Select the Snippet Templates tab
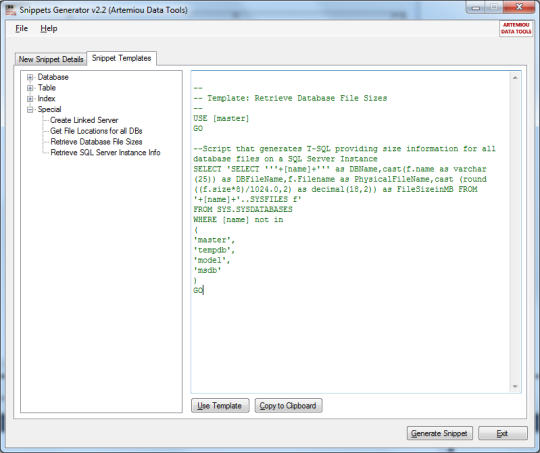Viewport: 540px width, 453px height. pyautogui.click(x=122, y=58)
